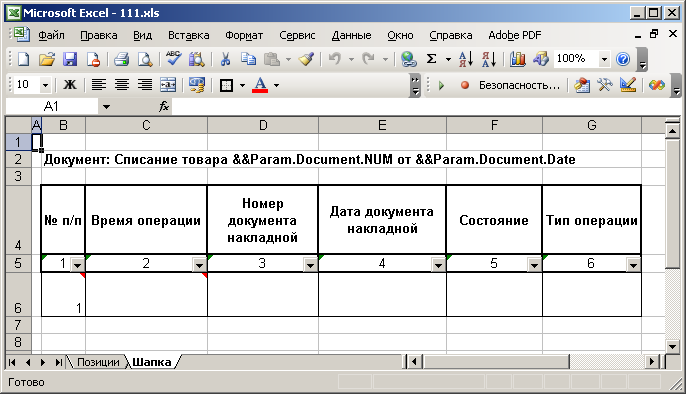The height and width of the screenshot is (394, 686).
Task: Toggle bold Ж formatting
Action: coord(70,85)
